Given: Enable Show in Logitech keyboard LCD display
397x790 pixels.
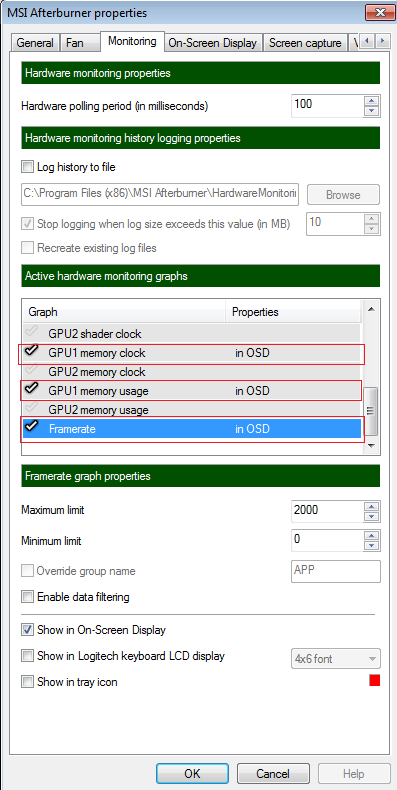Looking at the screenshot, I should [27, 656].
